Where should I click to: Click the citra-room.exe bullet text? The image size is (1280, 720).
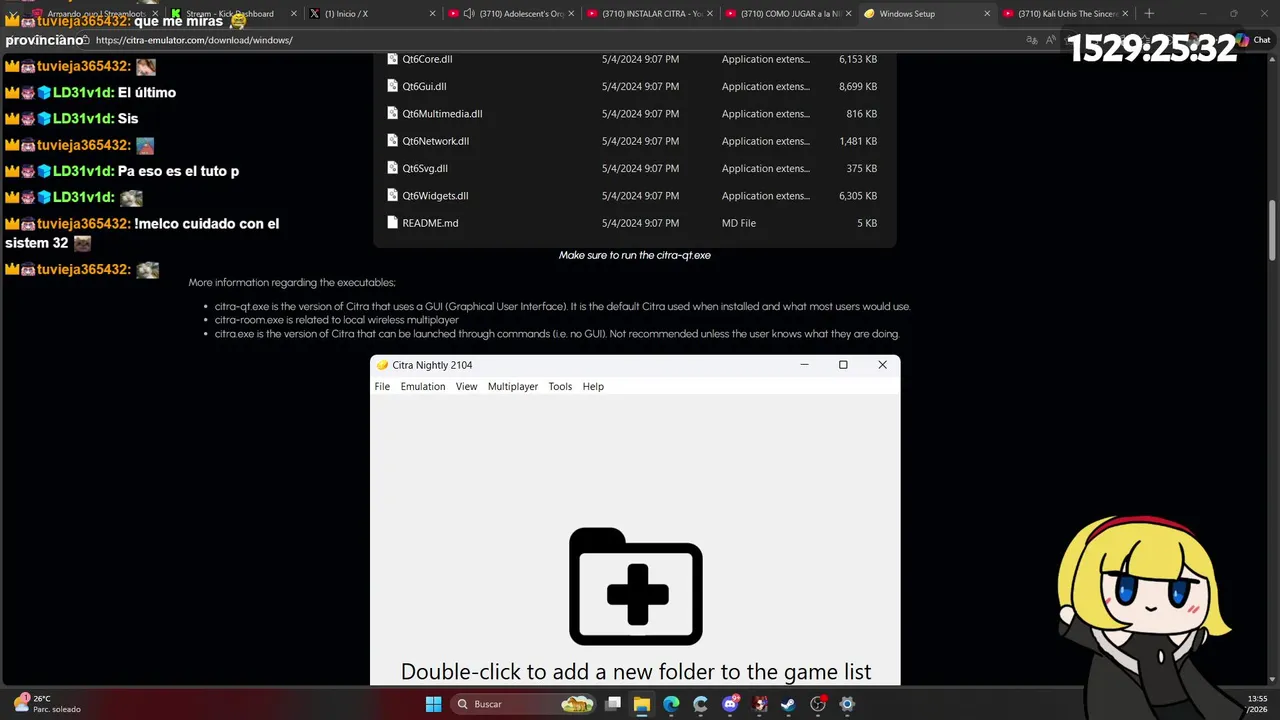click(x=336, y=320)
